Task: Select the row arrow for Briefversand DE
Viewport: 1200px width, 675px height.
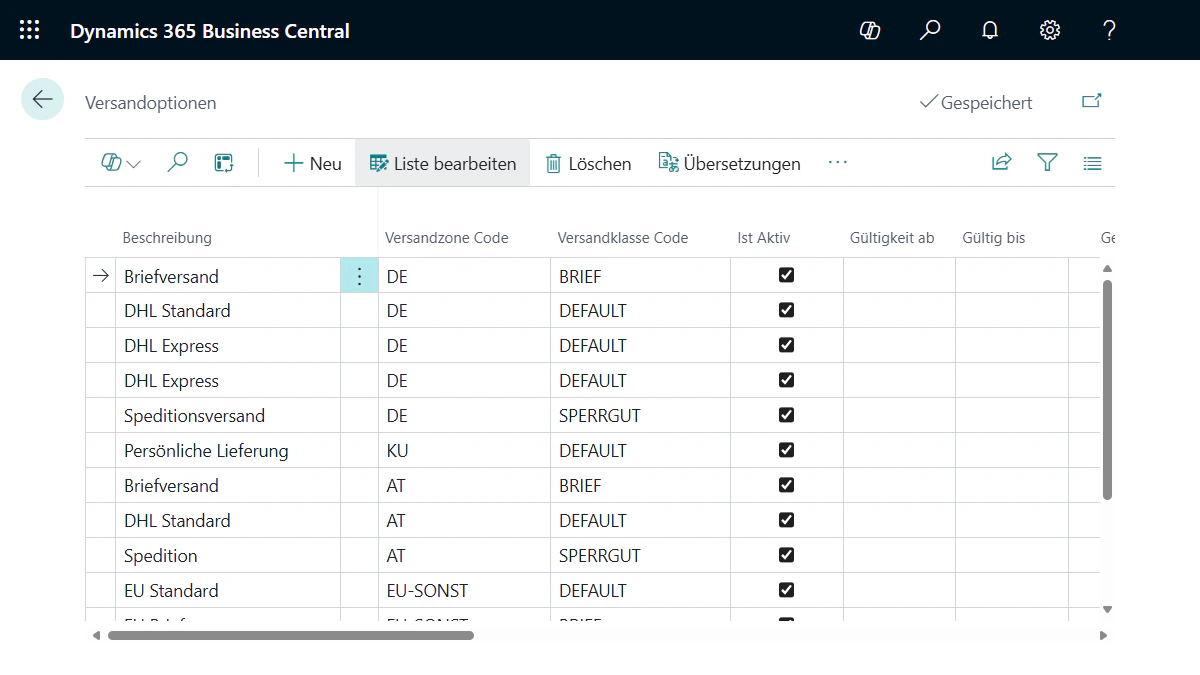Action: [x=100, y=276]
